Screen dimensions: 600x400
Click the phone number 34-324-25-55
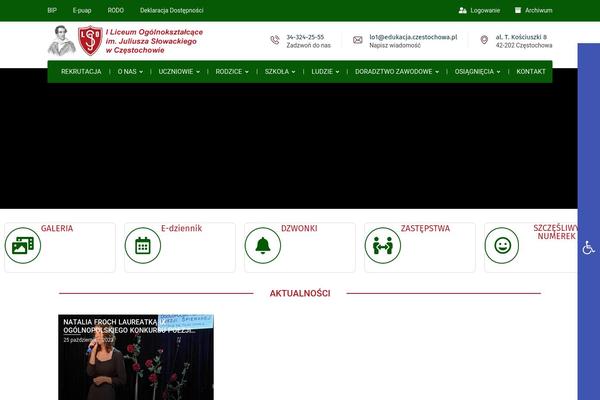[x=305, y=37]
